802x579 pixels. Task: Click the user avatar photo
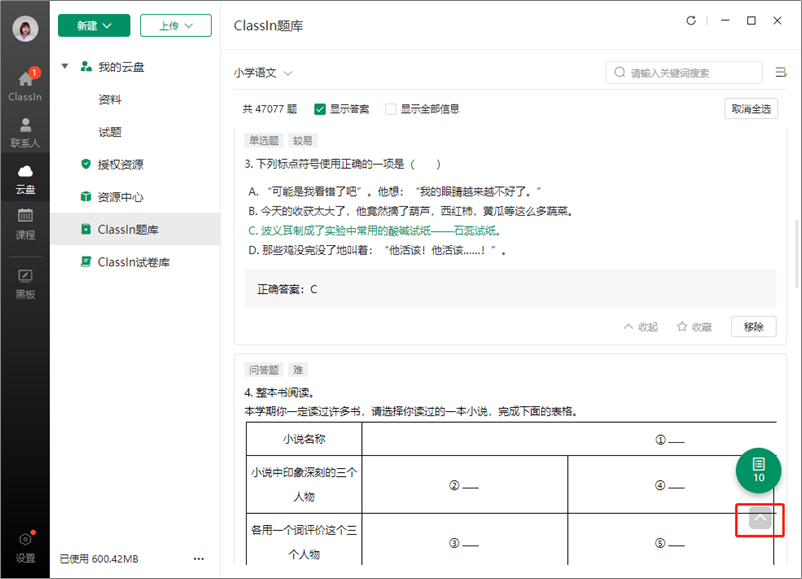tap(25, 28)
